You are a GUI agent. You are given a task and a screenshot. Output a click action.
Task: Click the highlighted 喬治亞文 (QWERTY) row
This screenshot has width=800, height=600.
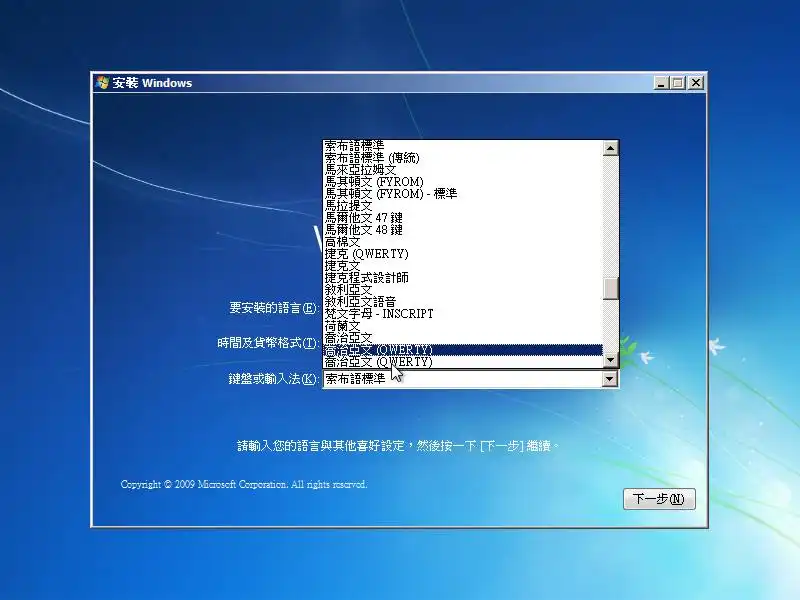point(463,350)
